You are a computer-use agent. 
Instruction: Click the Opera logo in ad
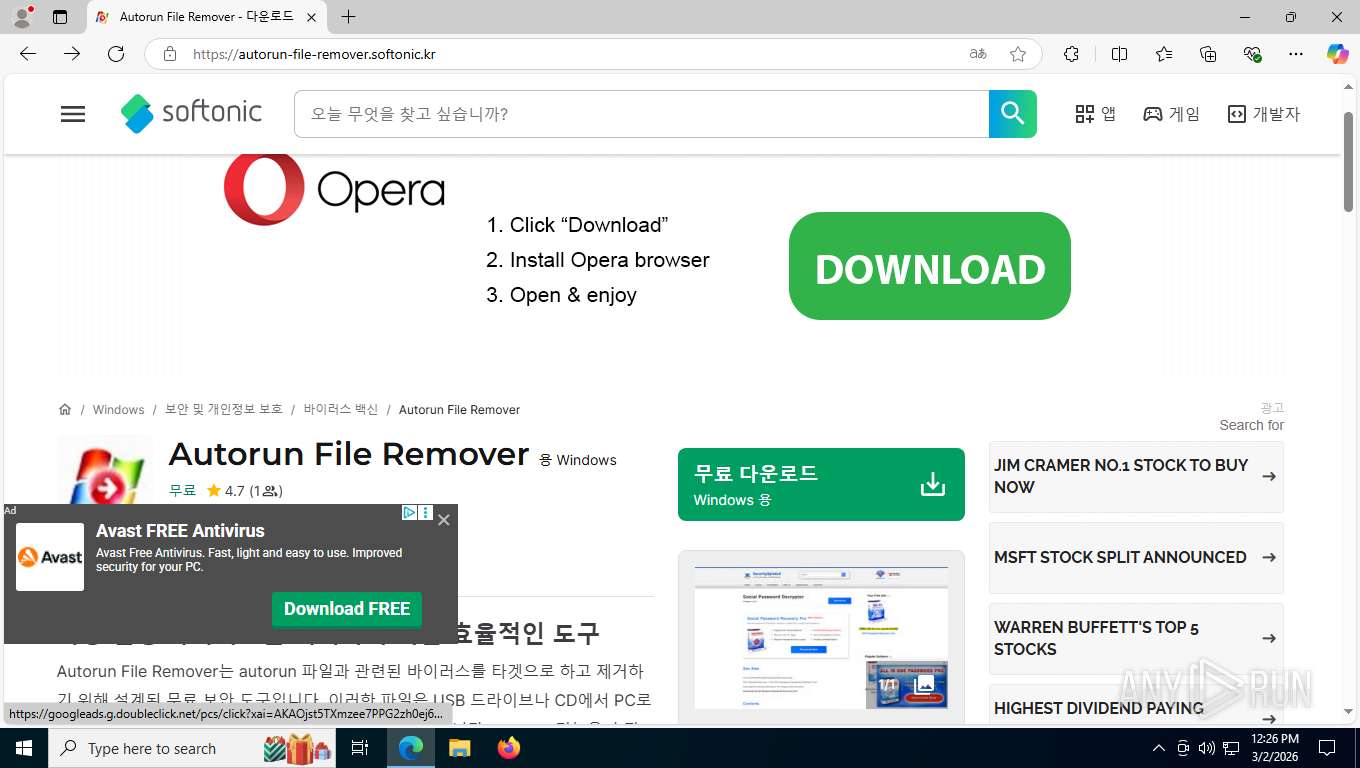(x=334, y=189)
